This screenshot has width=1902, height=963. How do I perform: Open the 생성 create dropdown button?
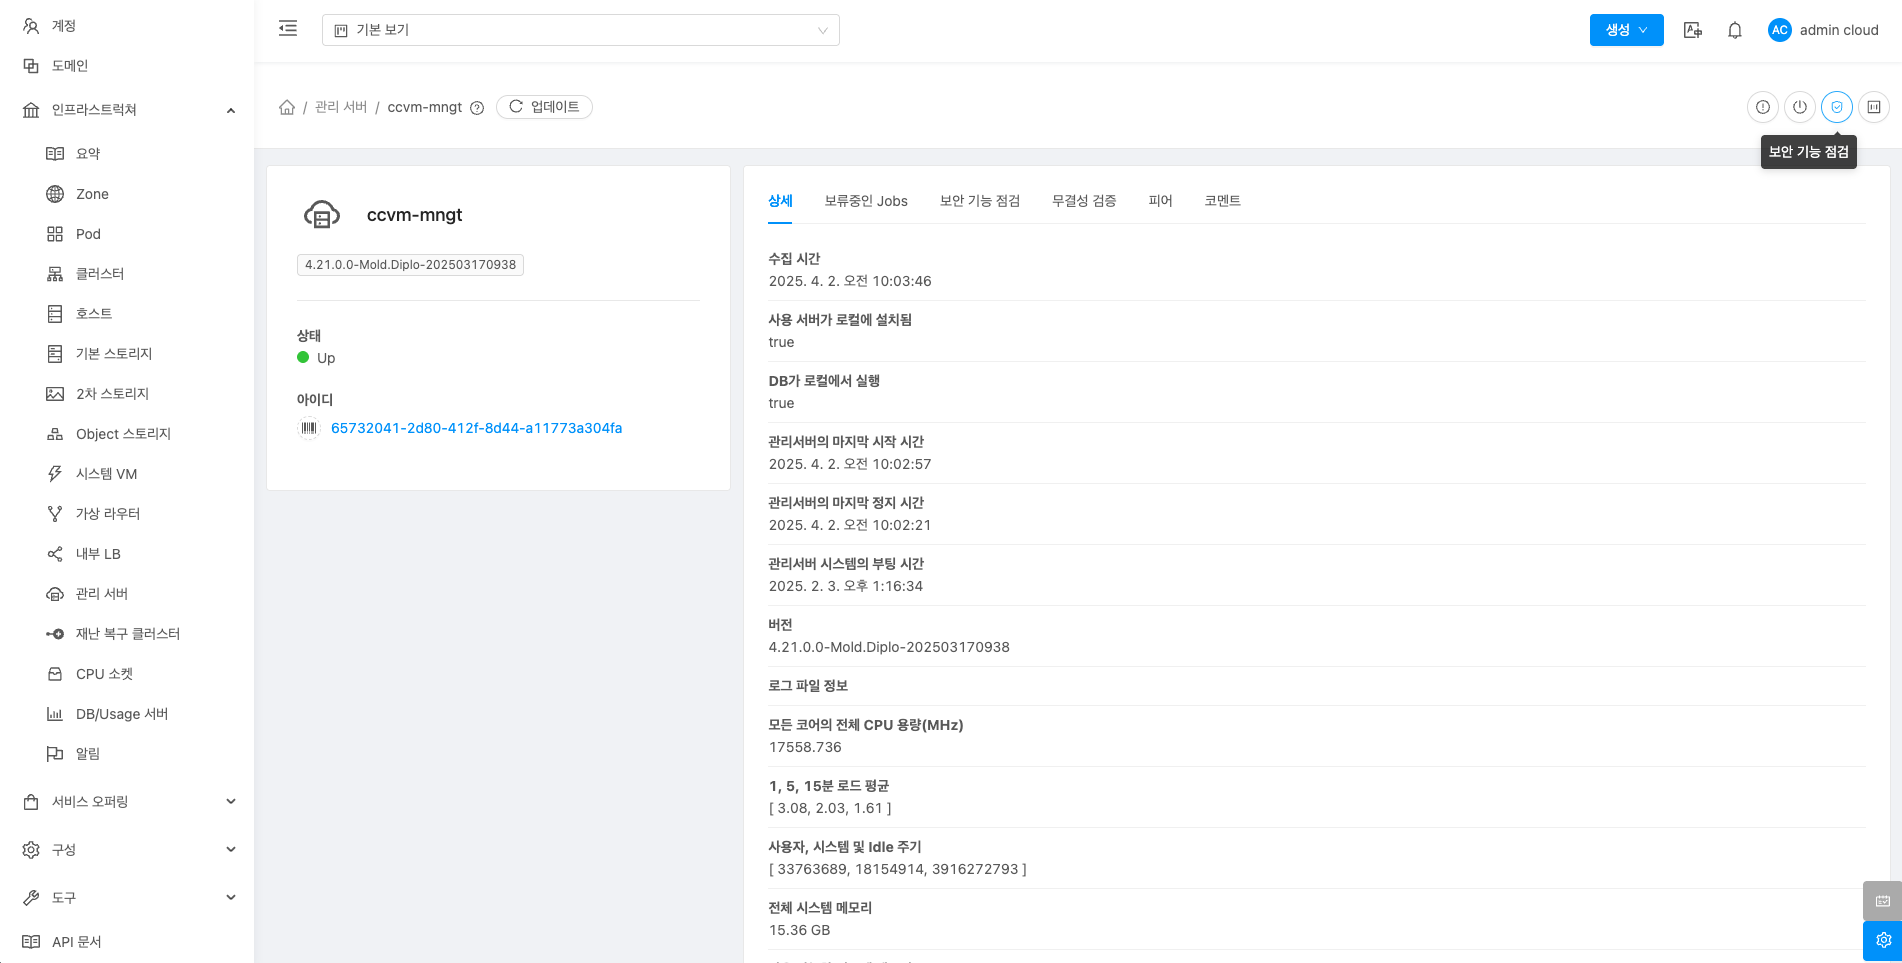point(1626,30)
